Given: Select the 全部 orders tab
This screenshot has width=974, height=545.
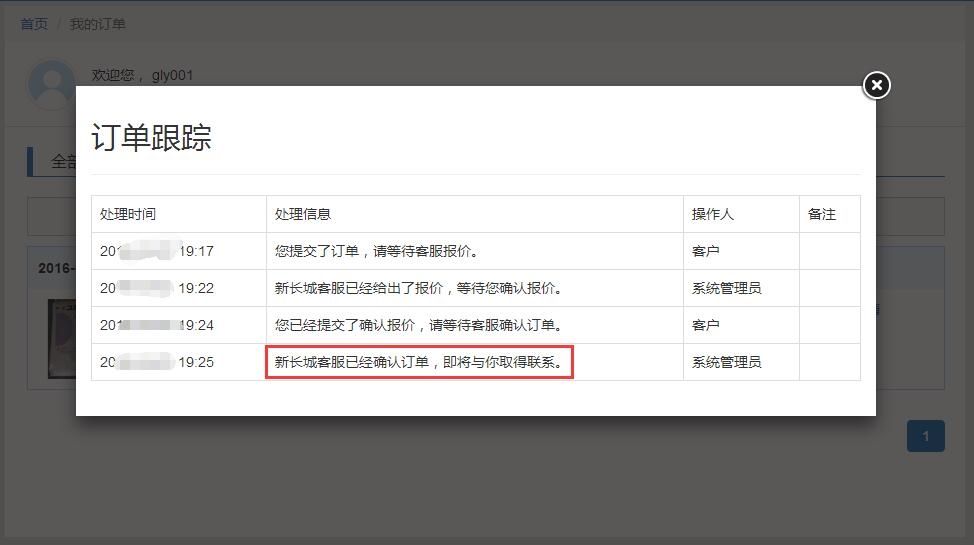Looking at the screenshot, I should pyautogui.click(x=62, y=161).
